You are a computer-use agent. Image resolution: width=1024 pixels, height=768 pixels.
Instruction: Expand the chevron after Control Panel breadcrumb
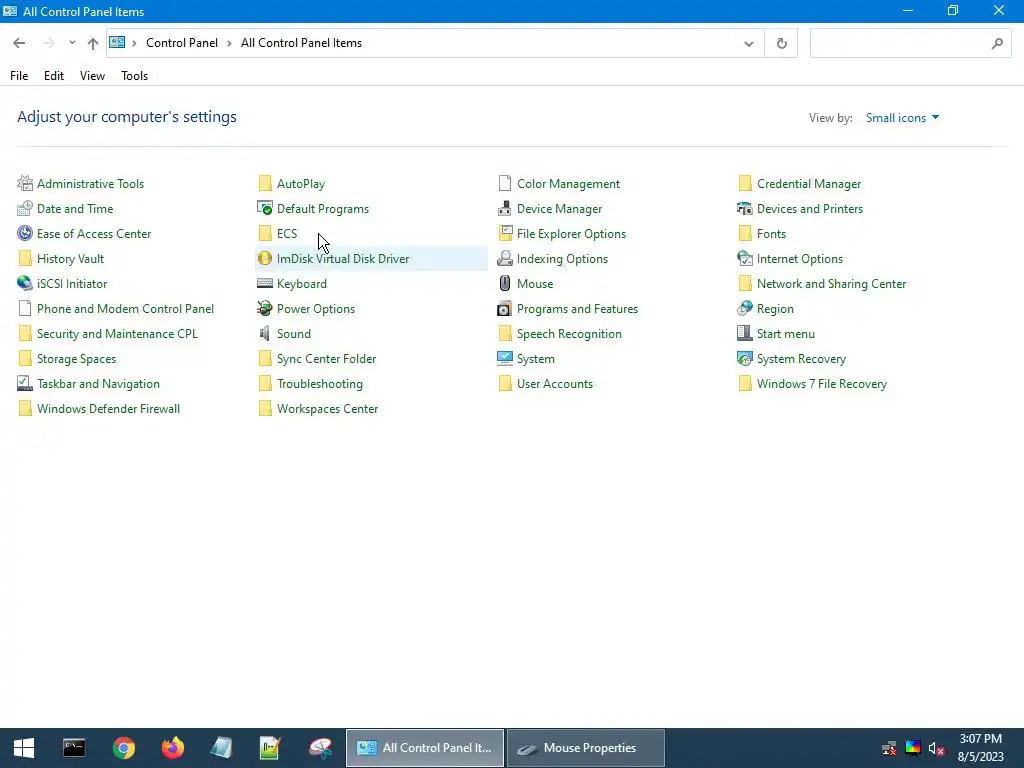coord(229,43)
